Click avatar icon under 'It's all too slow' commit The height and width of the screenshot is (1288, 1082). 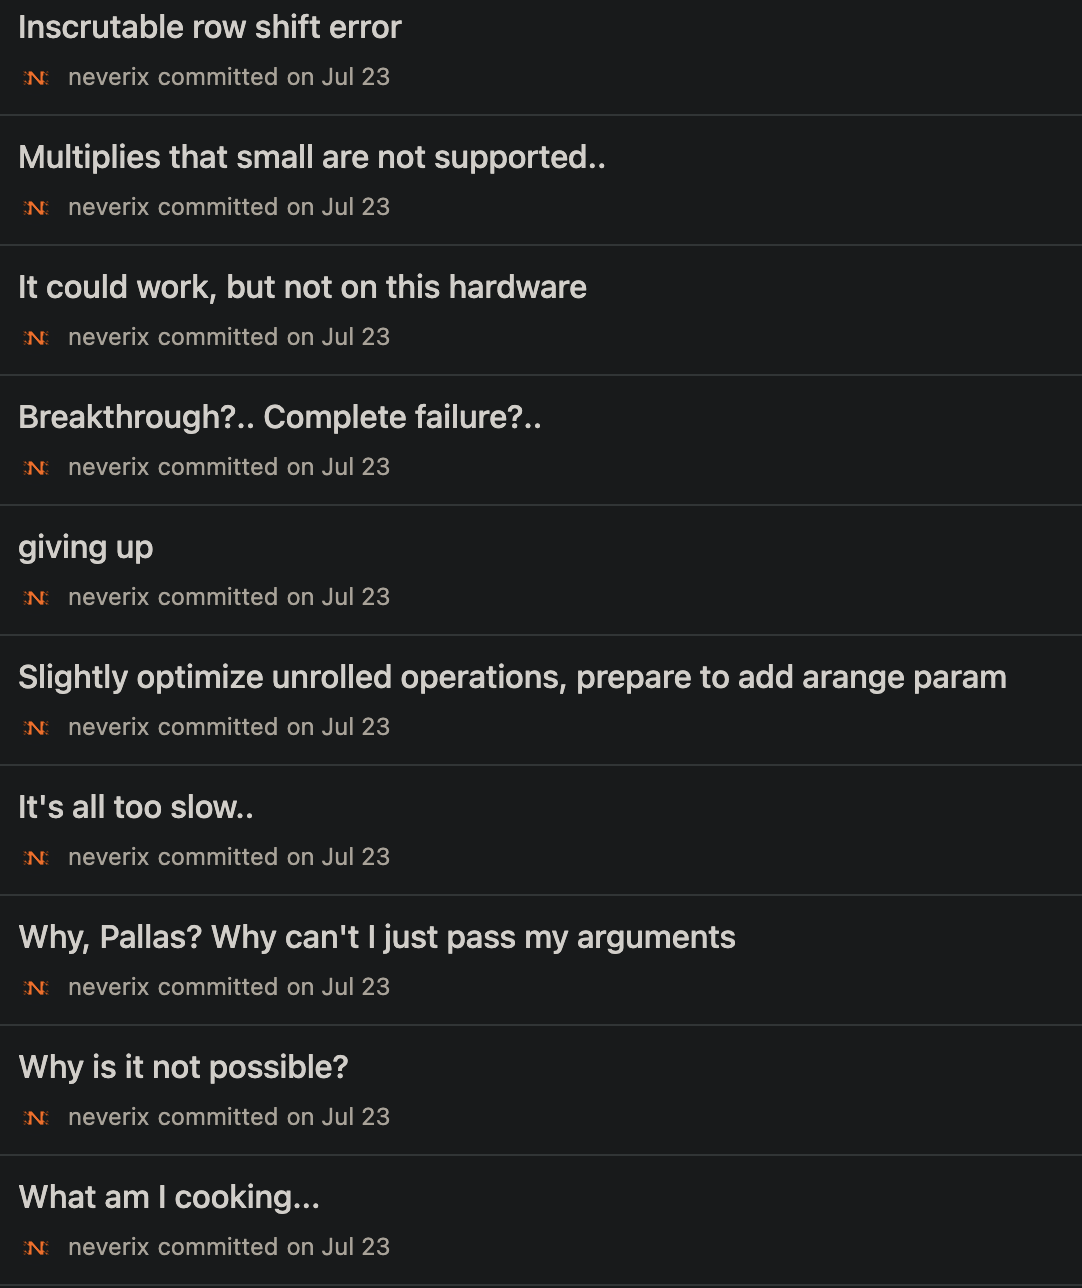point(36,858)
